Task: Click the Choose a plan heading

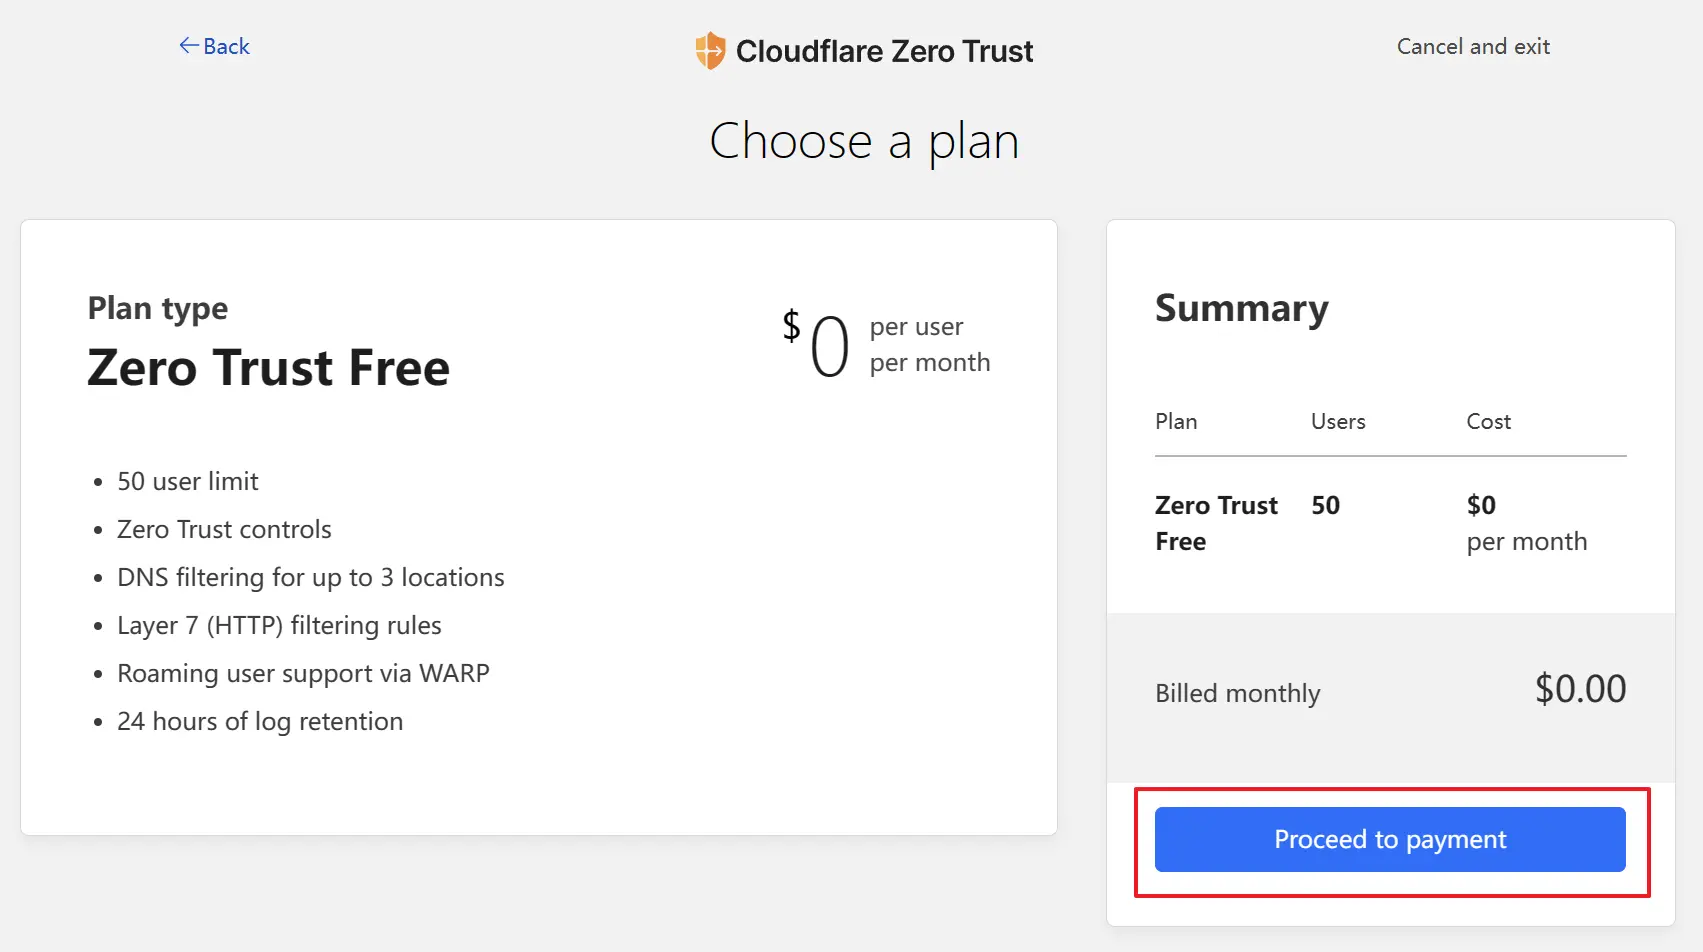Action: [864, 141]
